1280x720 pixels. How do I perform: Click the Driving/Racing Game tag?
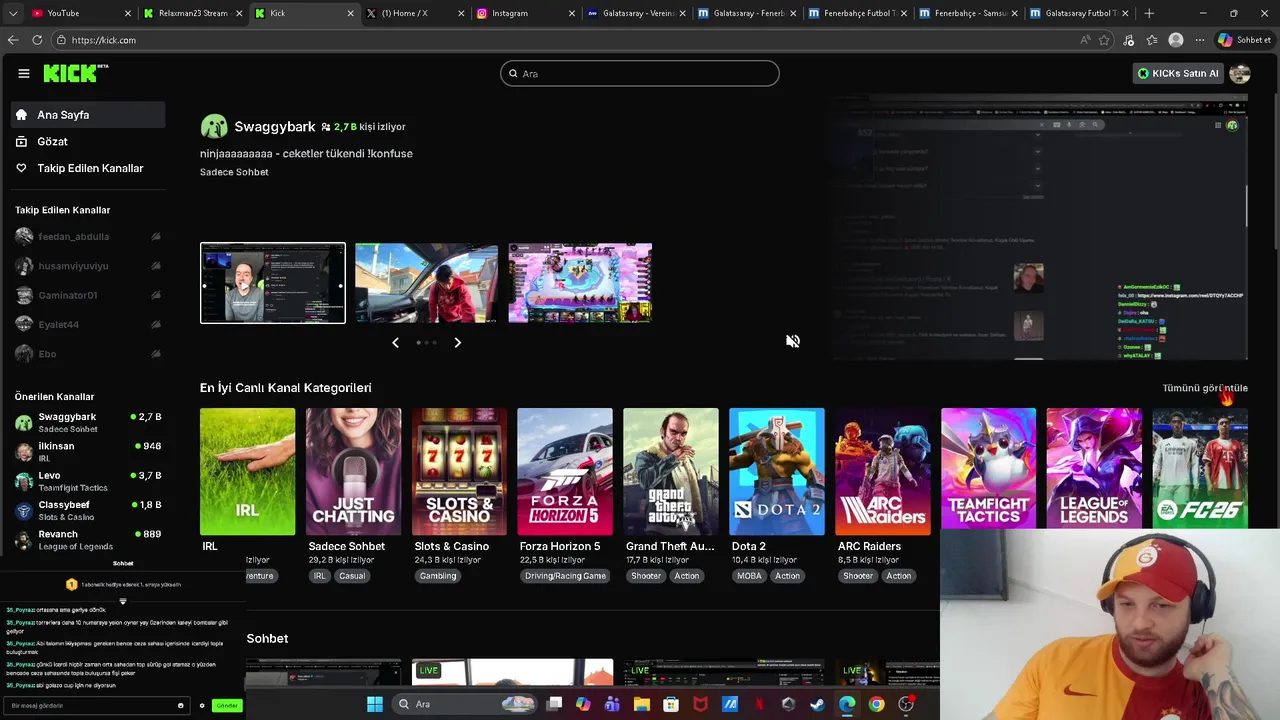point(565,576)
